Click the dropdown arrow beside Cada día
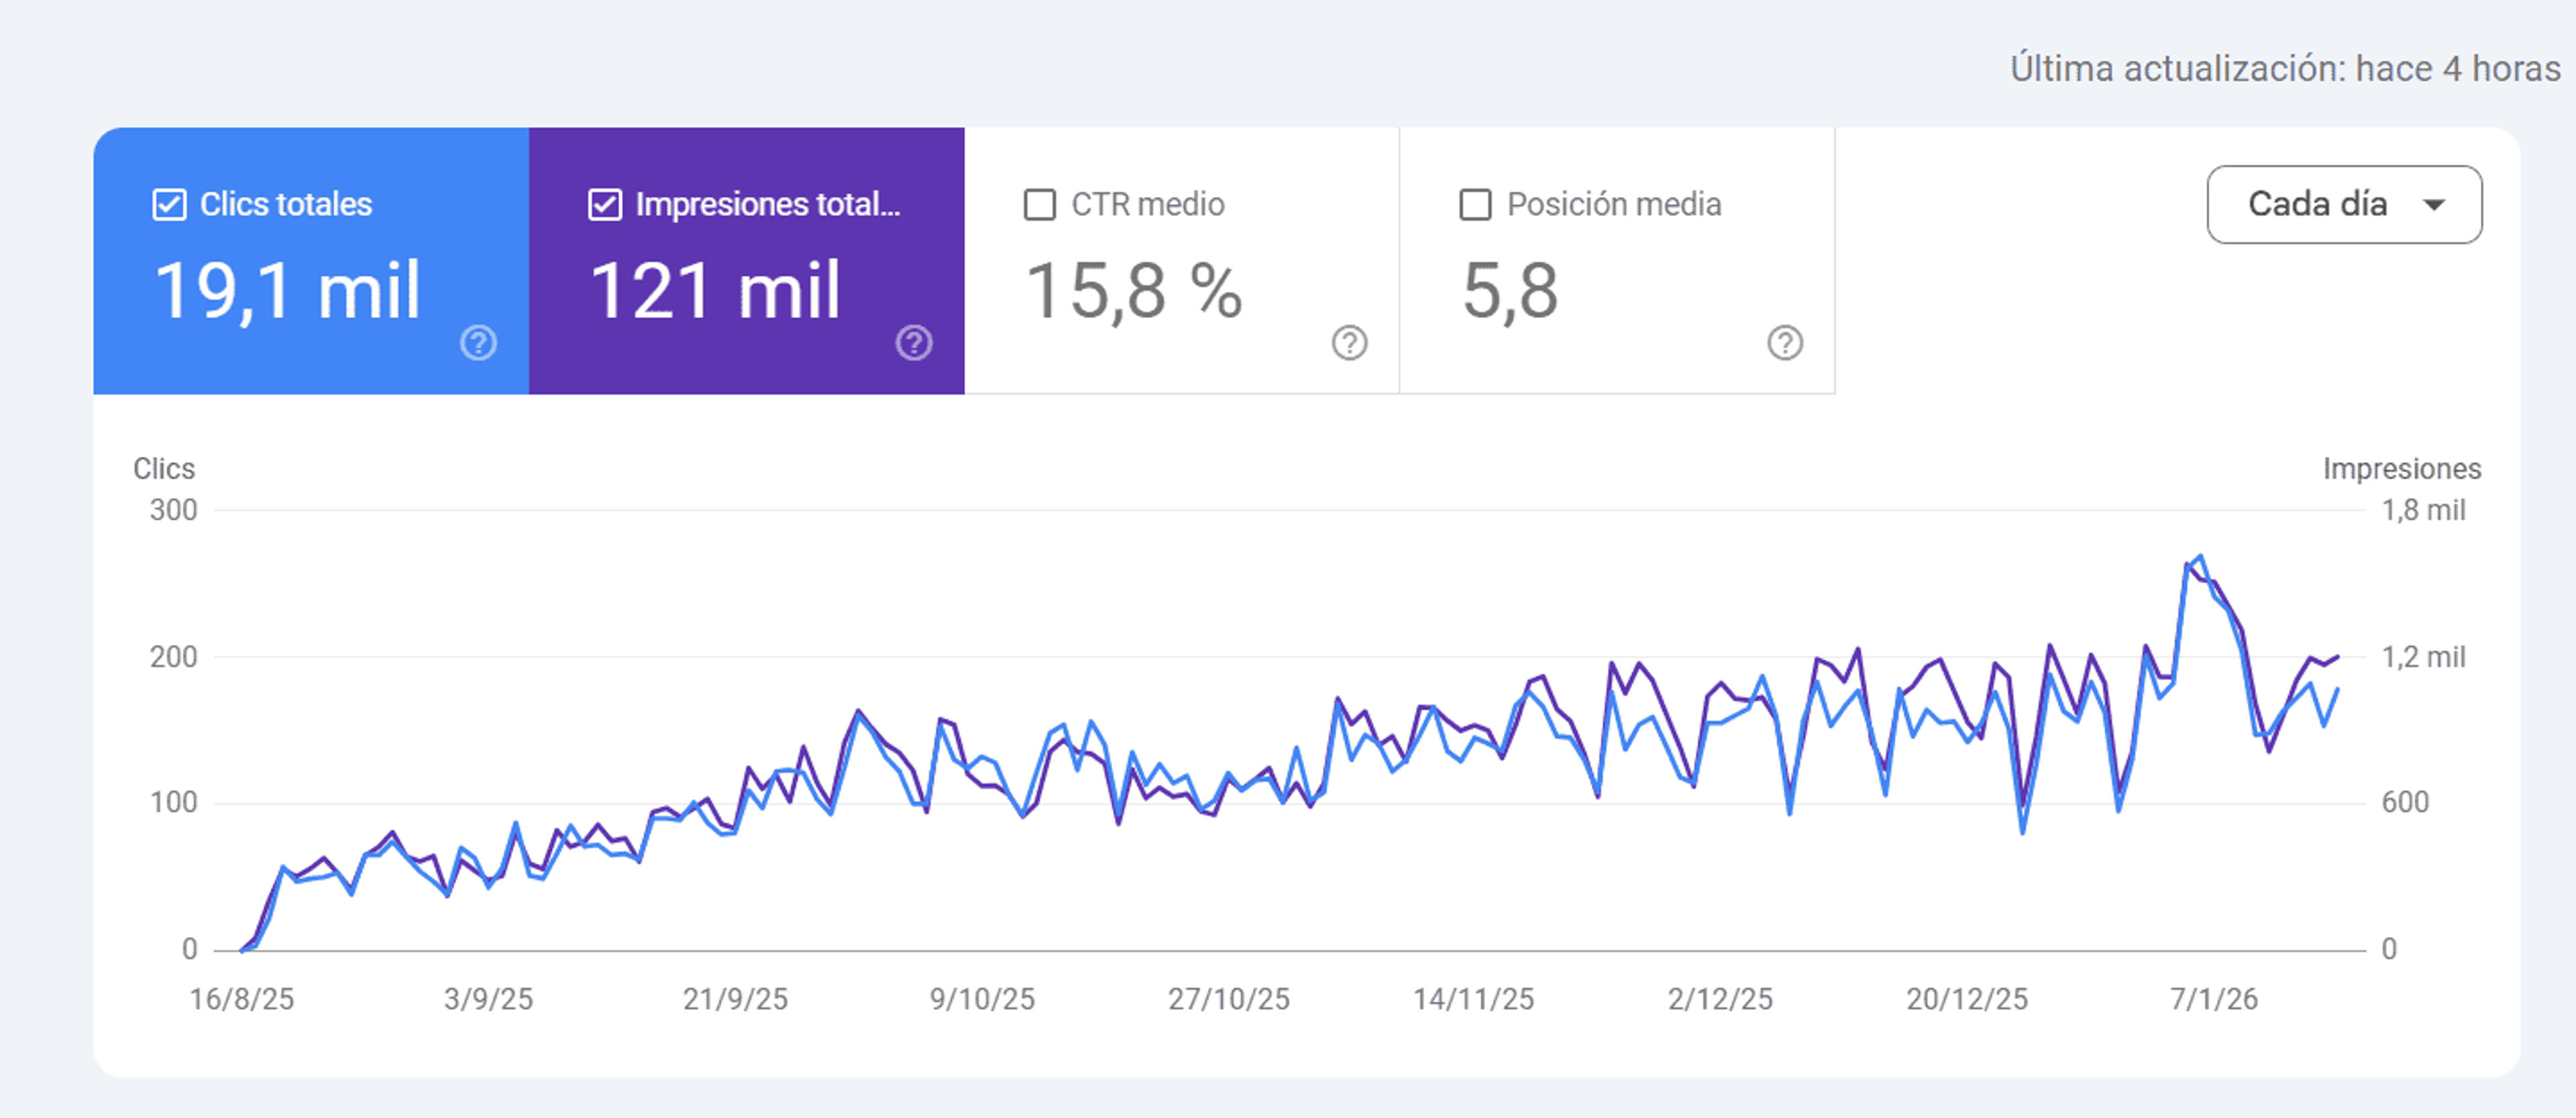Viewport: 2576px width, 1118px height. point(2434,205)
